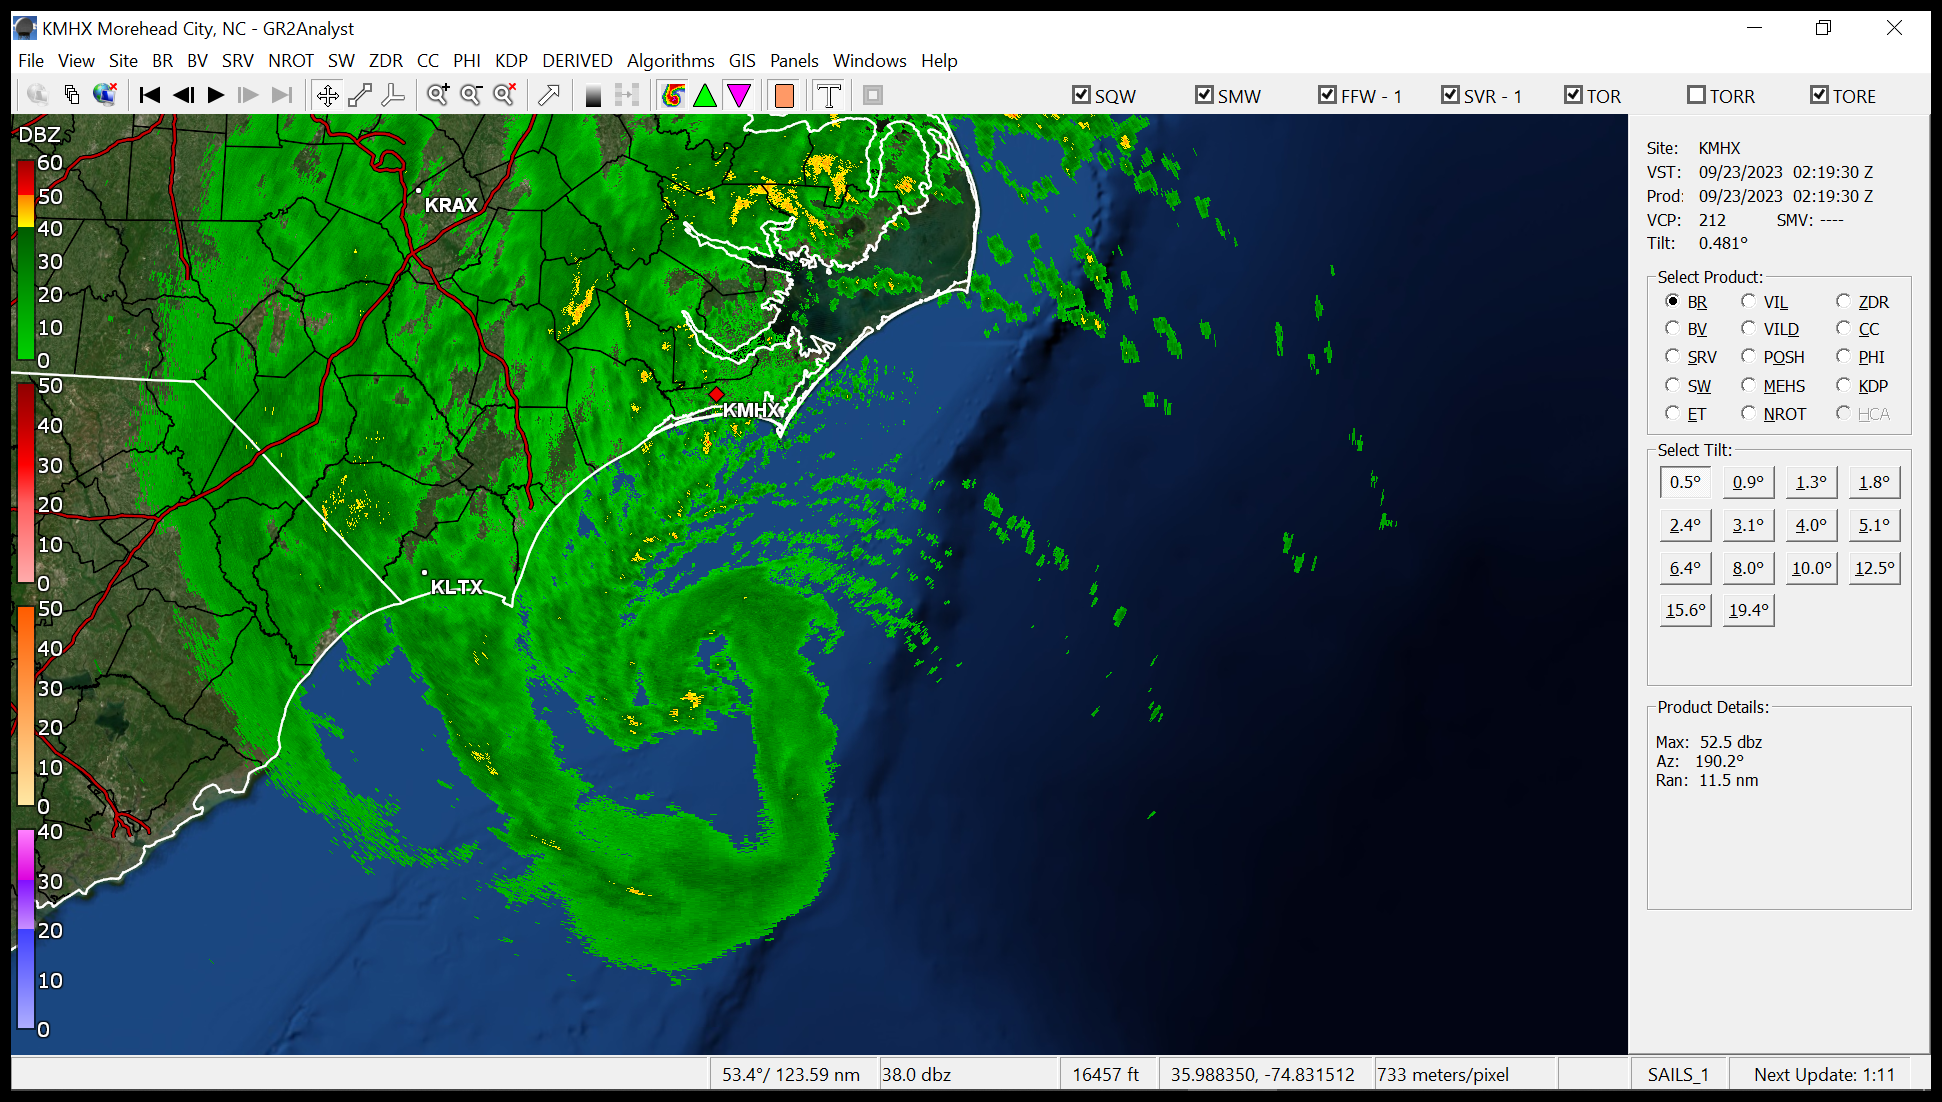Choose the ZDR product radio button
1942x1102 pixels.
(1843, 302)
